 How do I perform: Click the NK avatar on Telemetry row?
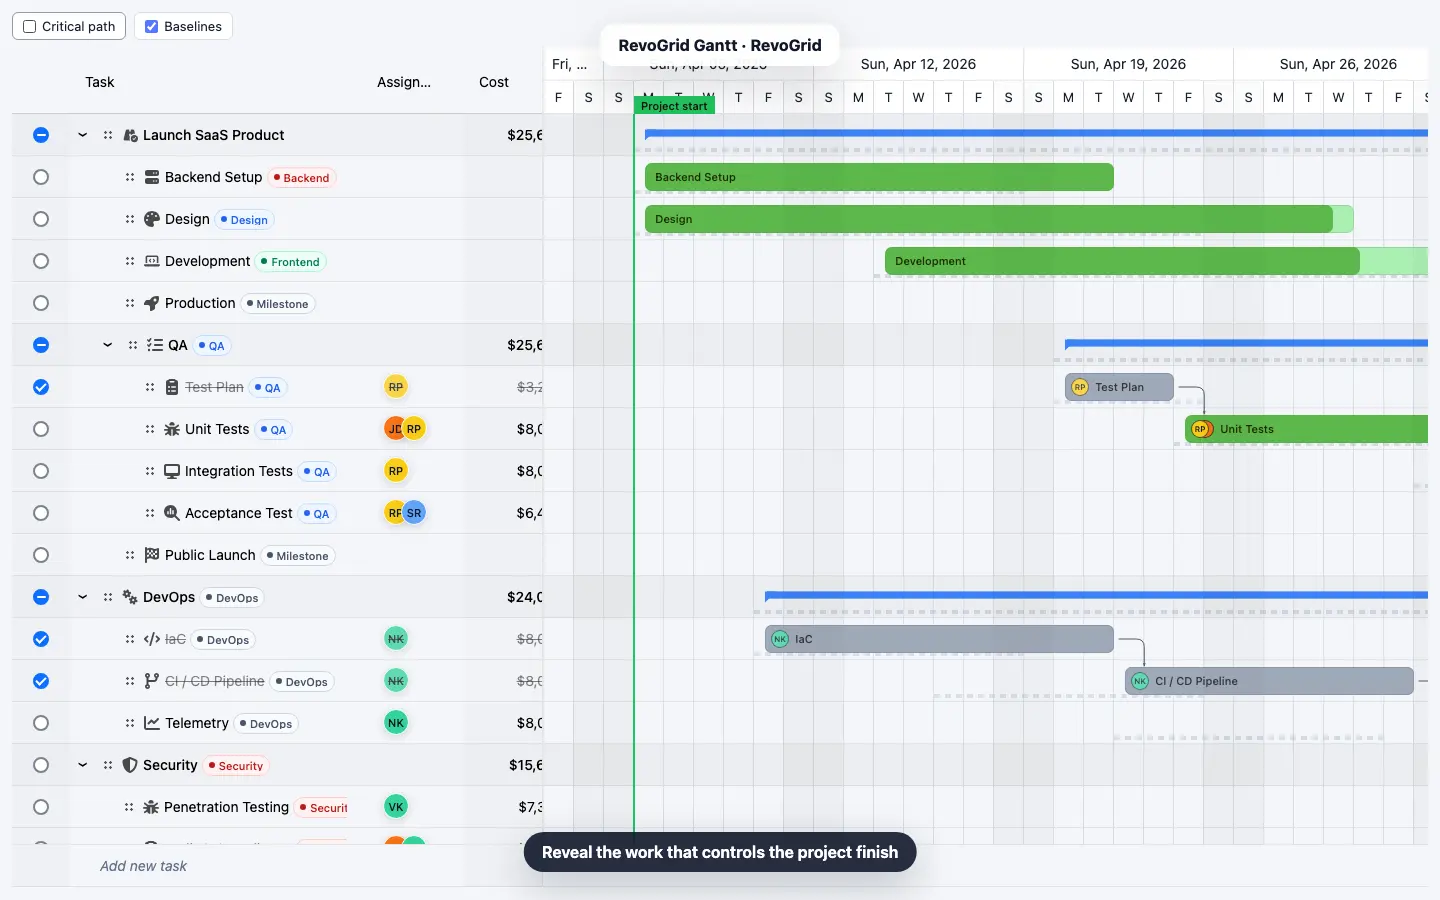[396, 723]
